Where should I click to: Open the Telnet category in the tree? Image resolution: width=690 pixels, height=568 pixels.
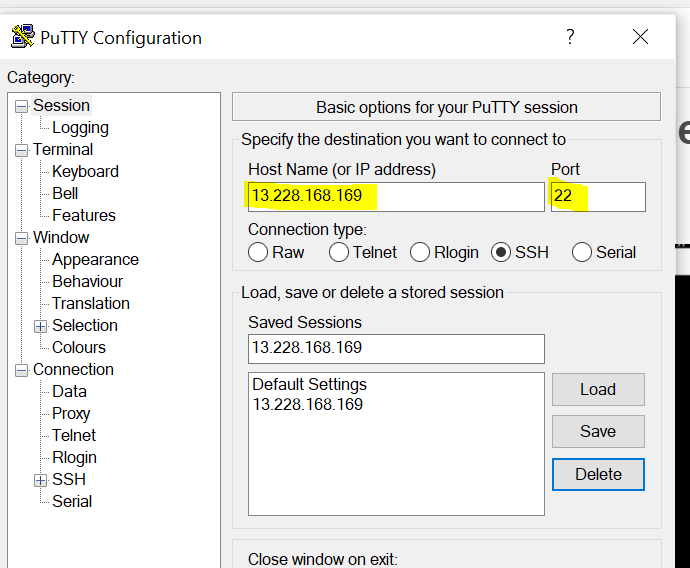[x=73, y=436]
